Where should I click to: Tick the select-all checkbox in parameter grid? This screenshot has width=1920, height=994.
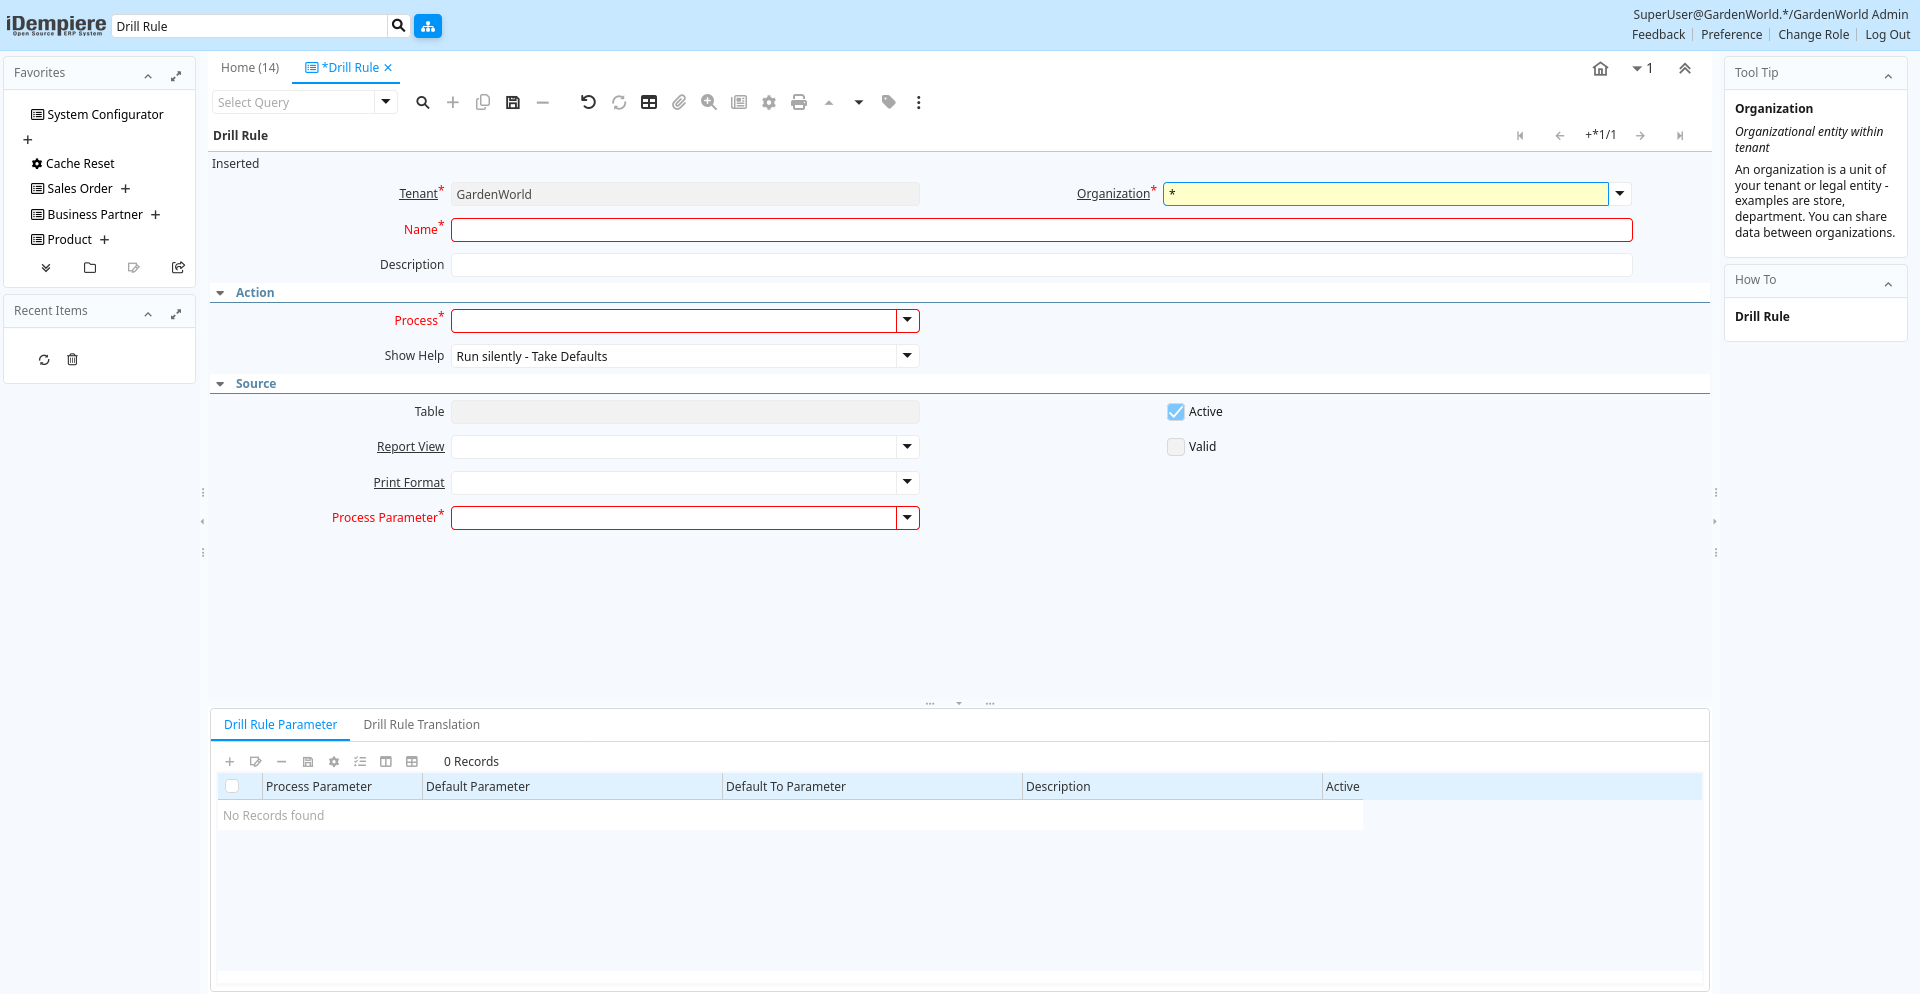(x=232, y=787)
